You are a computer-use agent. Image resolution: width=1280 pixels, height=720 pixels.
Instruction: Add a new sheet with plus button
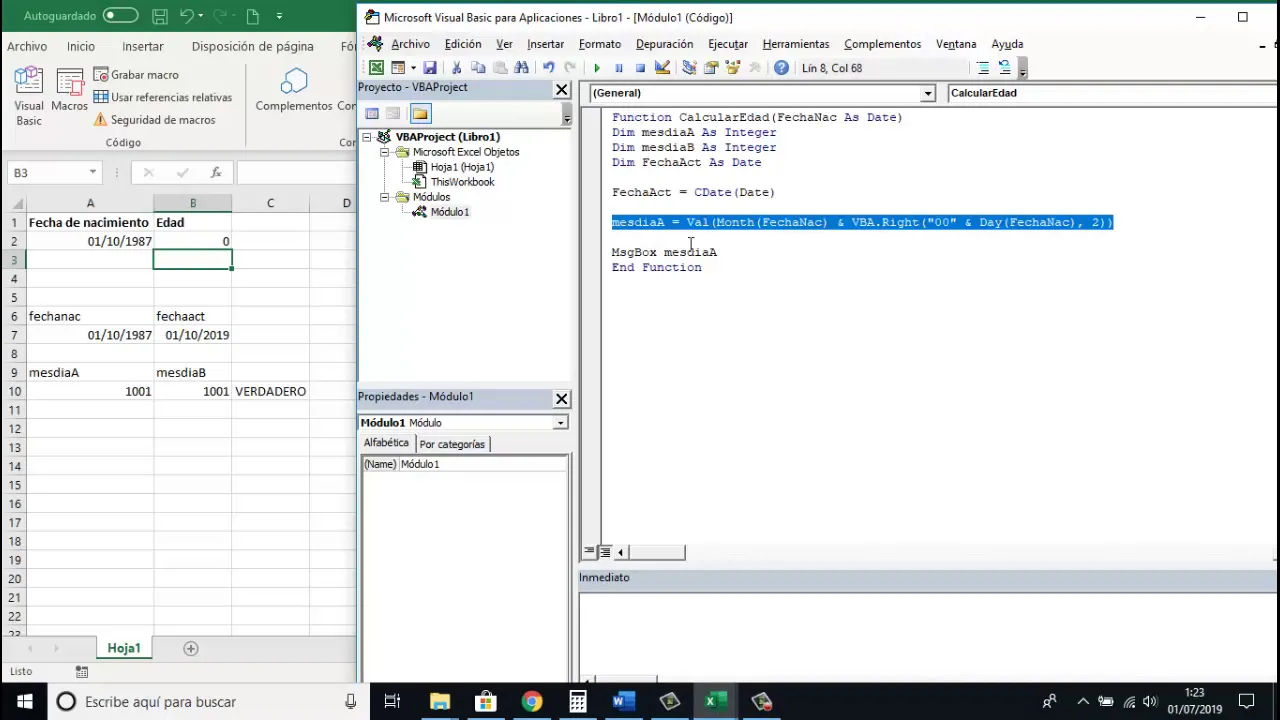pyautogui.click(x=191, y=648)
